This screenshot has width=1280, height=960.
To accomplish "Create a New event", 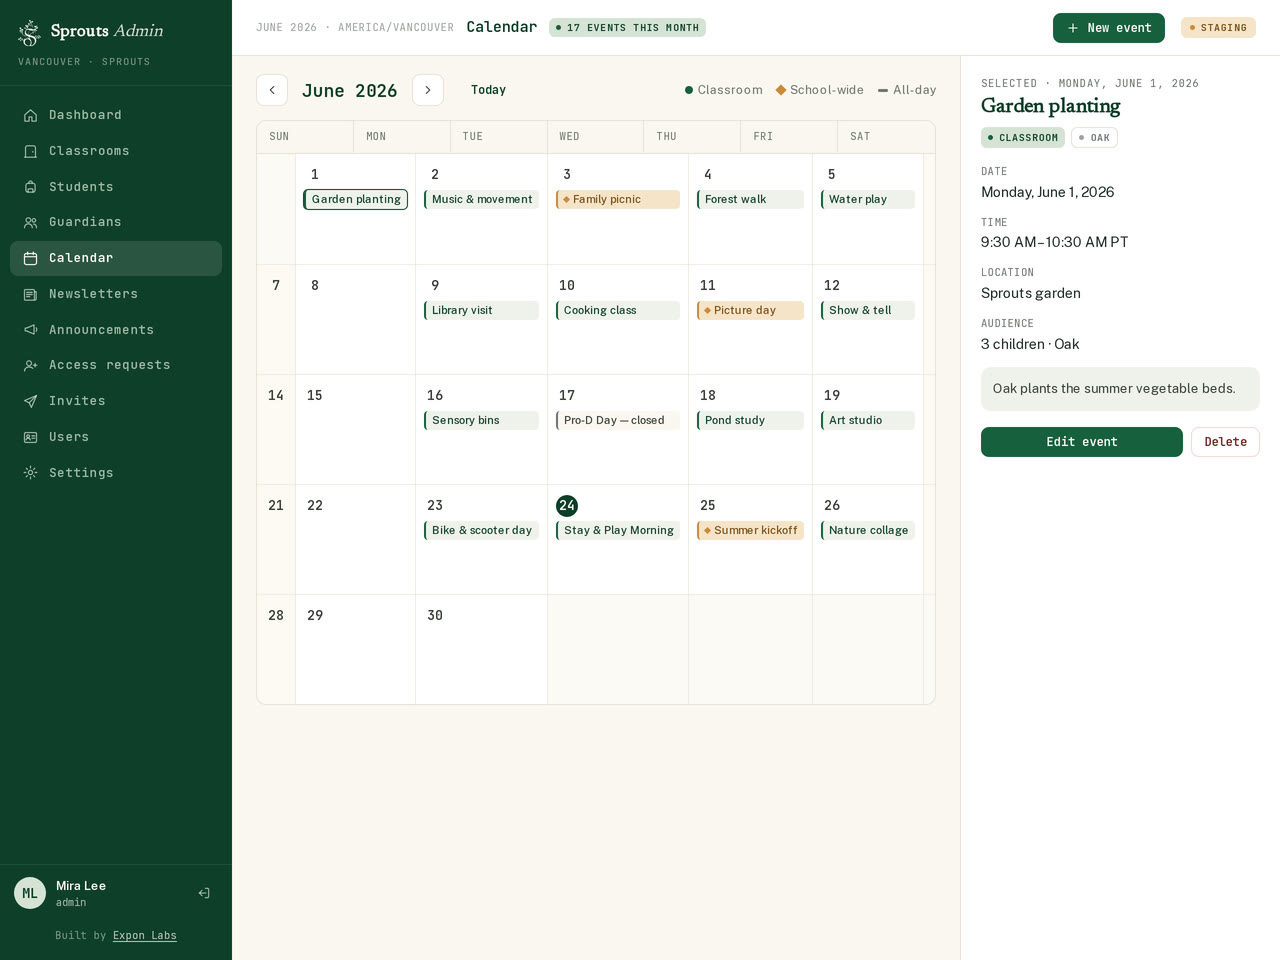I will [1109, 28].
